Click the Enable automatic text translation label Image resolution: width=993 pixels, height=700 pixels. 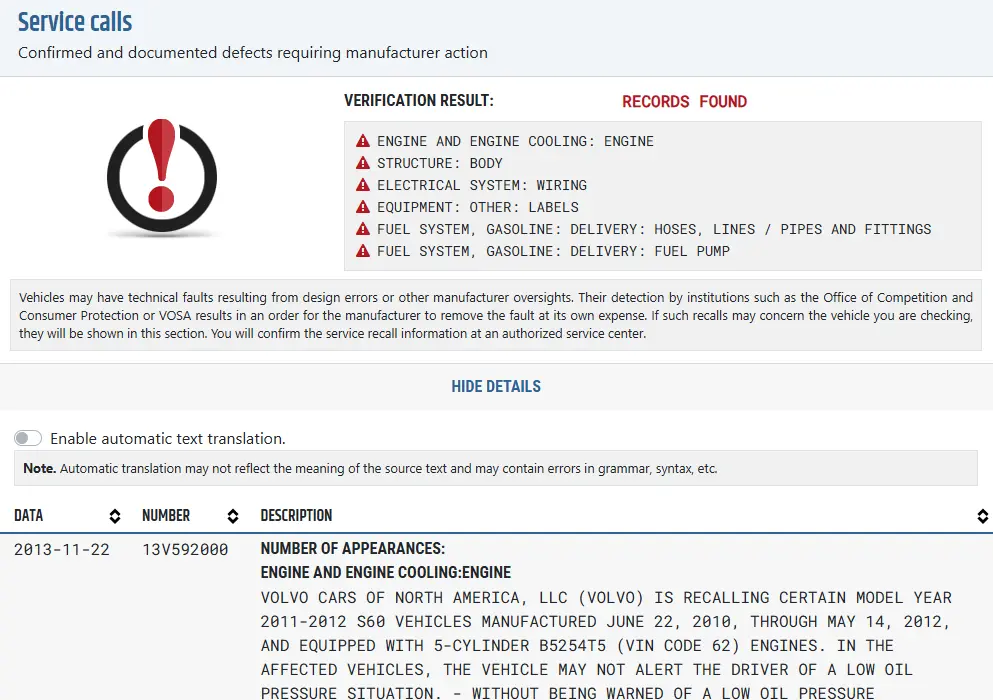click(168, 438)
